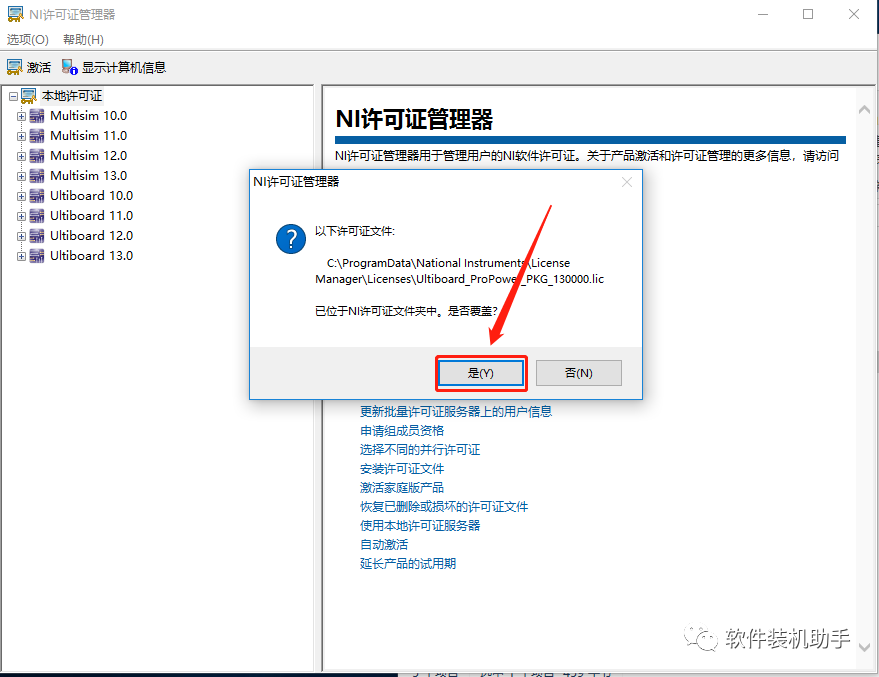Confirm overwrite with 是(Y) button

coord(481,373)
